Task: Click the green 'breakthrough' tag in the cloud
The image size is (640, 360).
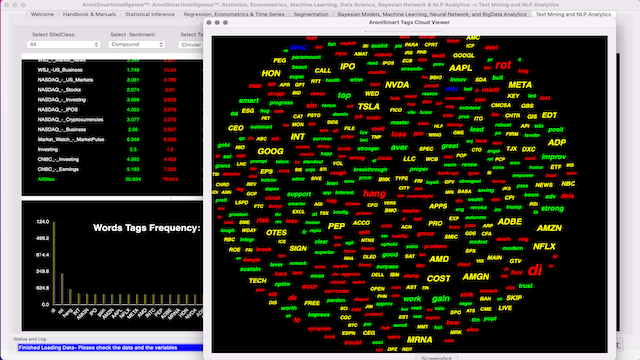Action: (370, 170)
